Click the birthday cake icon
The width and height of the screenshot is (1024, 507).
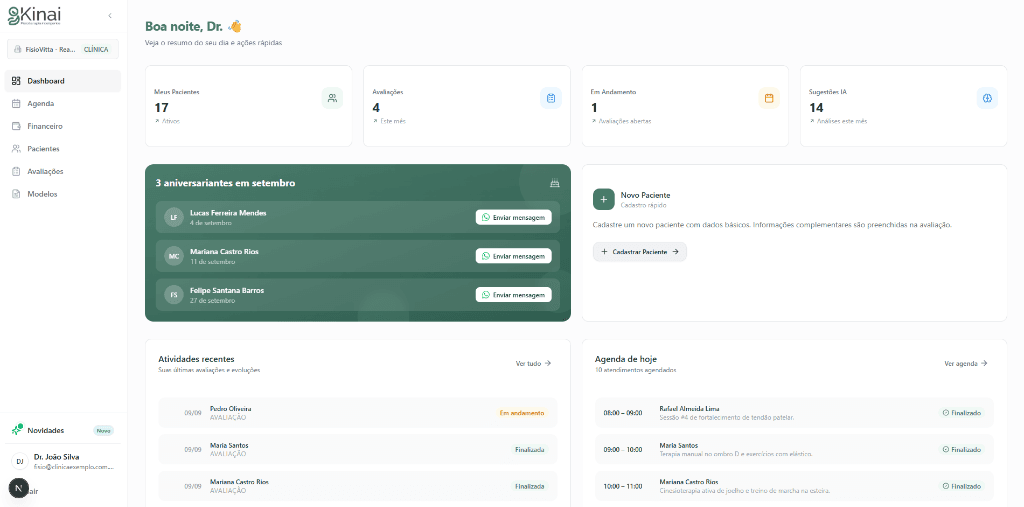pos(554,184)
